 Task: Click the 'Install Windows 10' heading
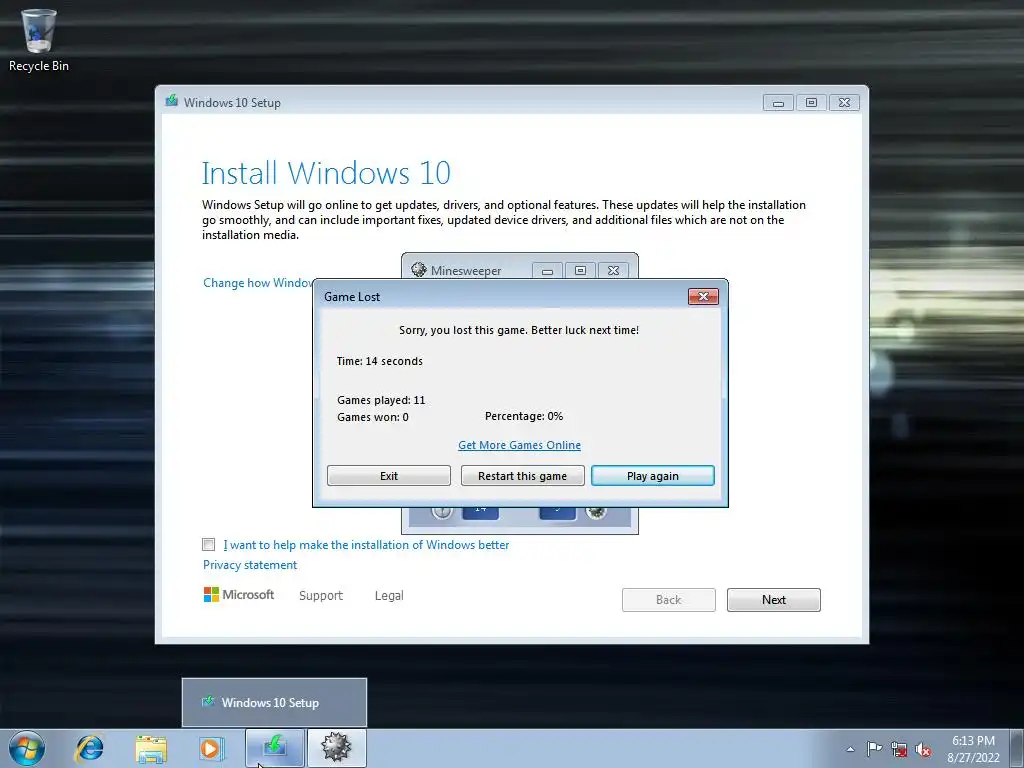coord(326,173)
